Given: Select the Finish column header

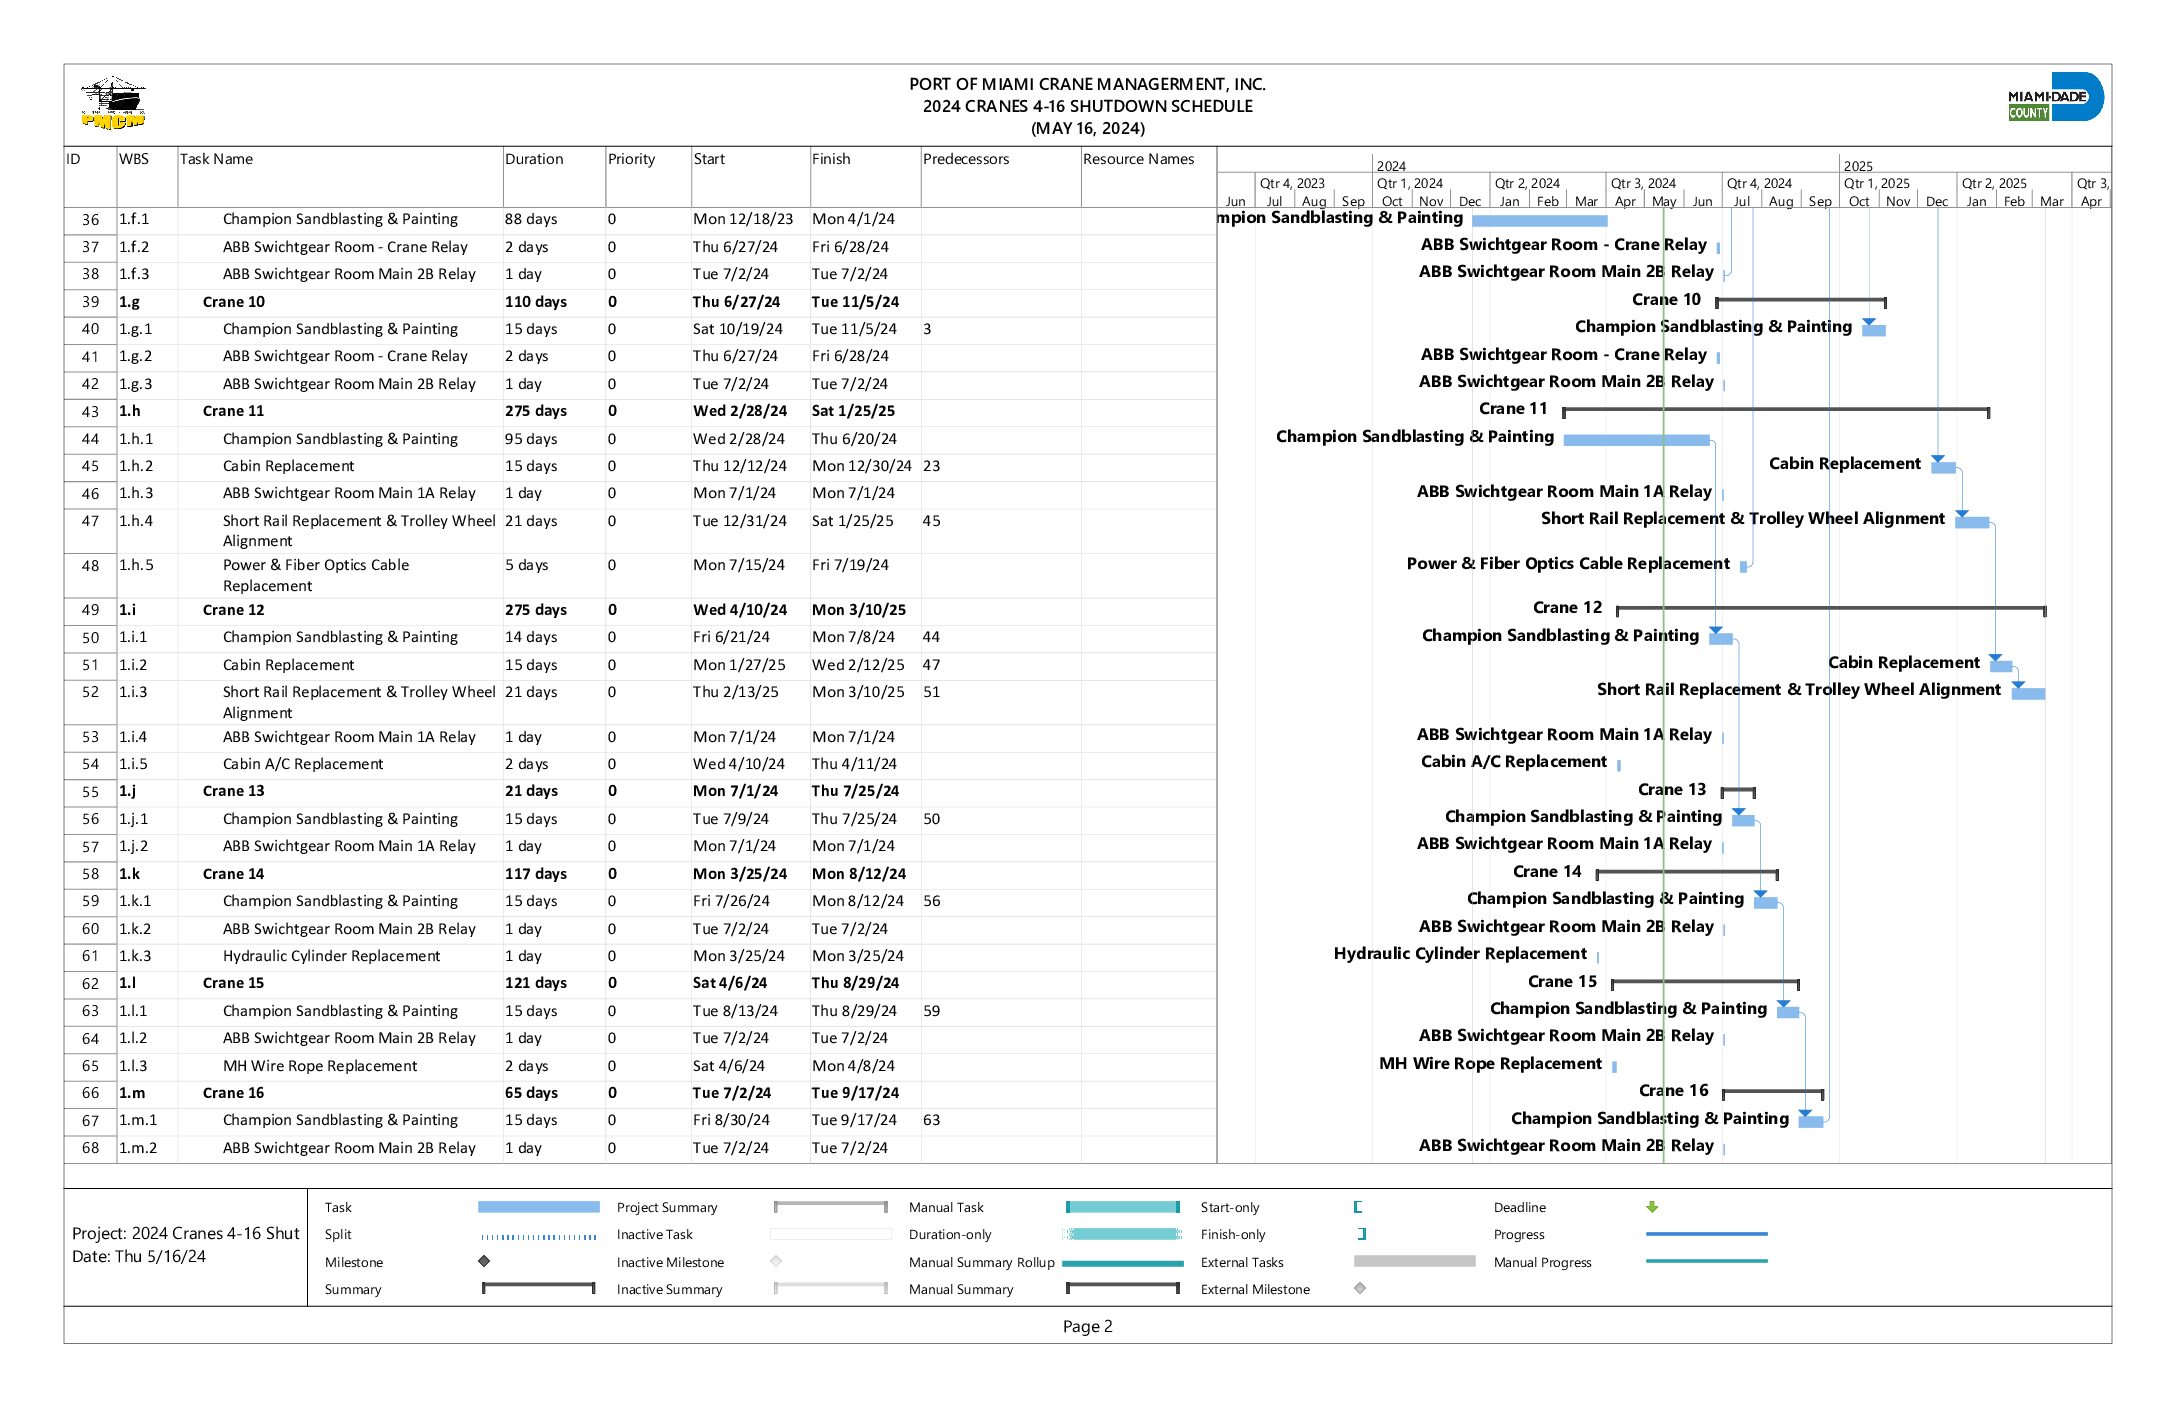Looking at the screenshot, I should click(x=865, y=177).
